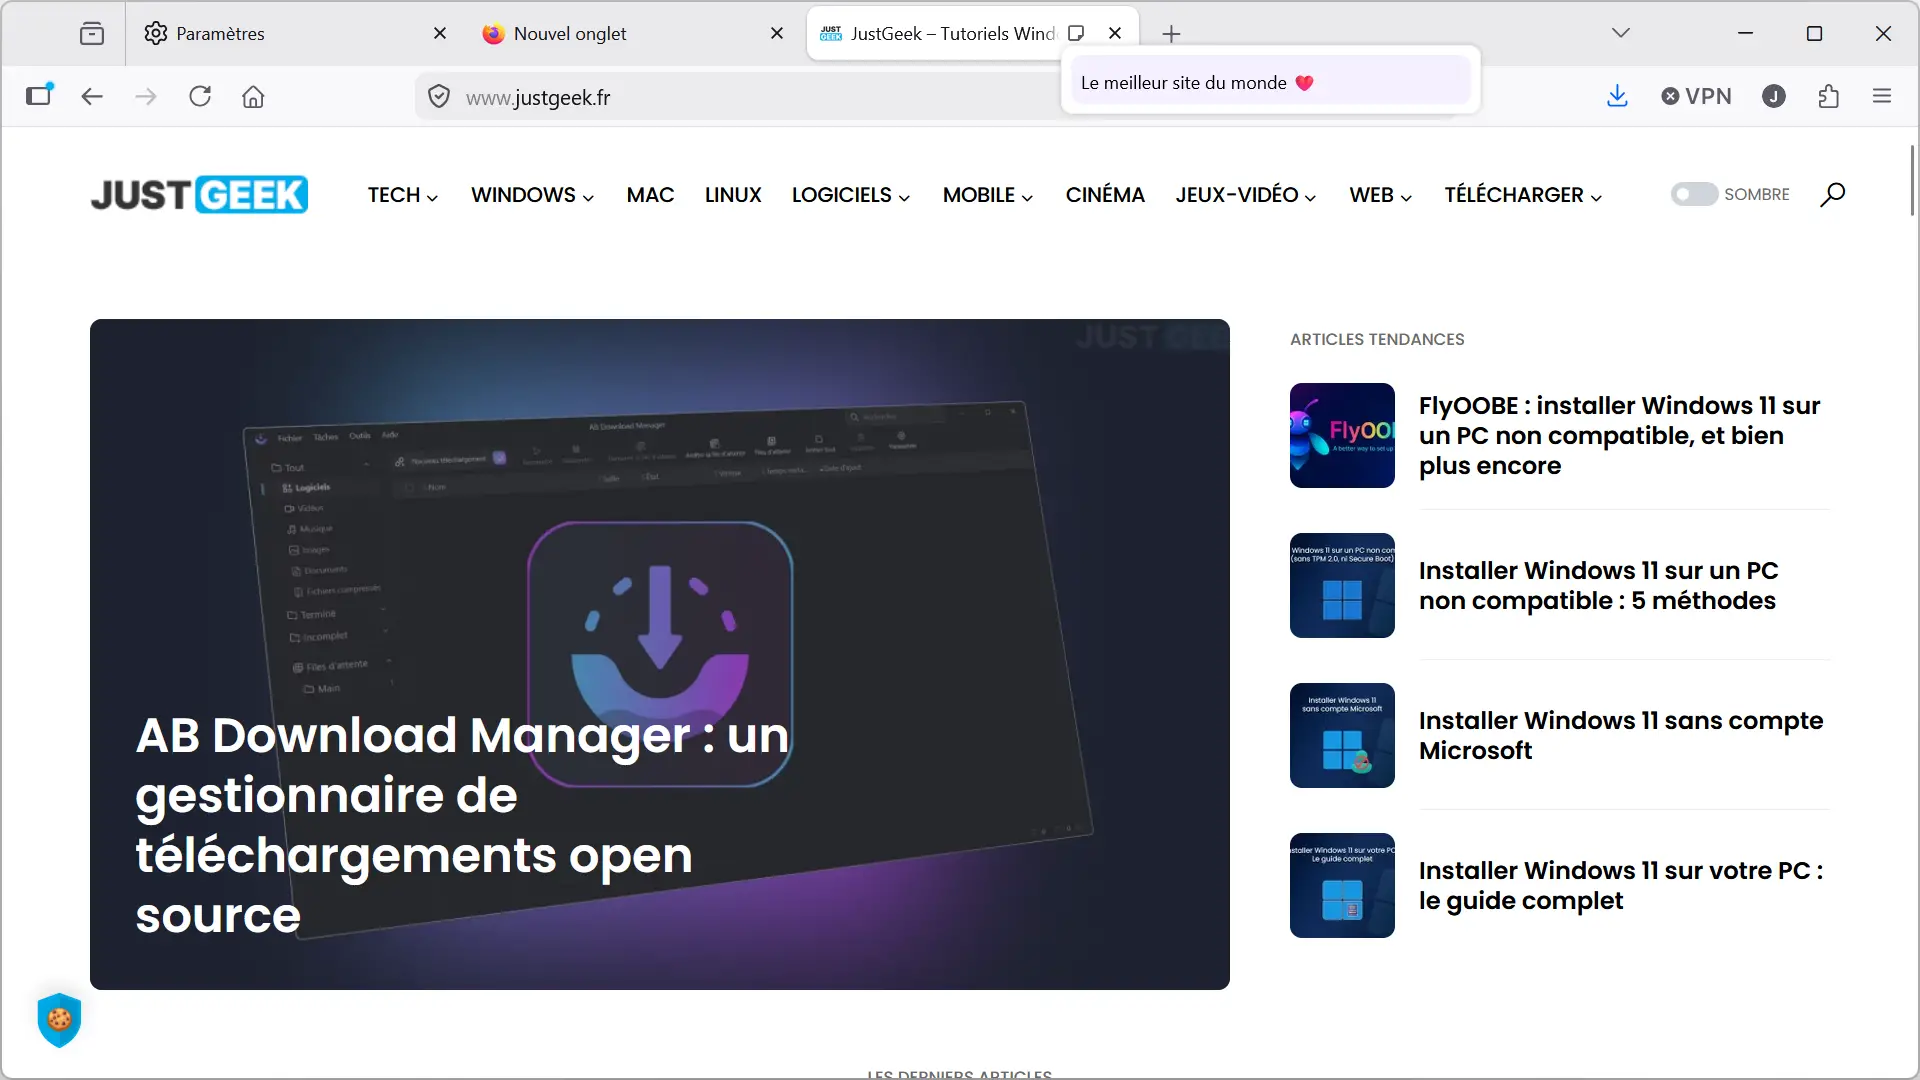Viewport: 1920px width, 1080px height.
Task: Switch to the Nouvel onglet tab
Action: click(634, 34)
